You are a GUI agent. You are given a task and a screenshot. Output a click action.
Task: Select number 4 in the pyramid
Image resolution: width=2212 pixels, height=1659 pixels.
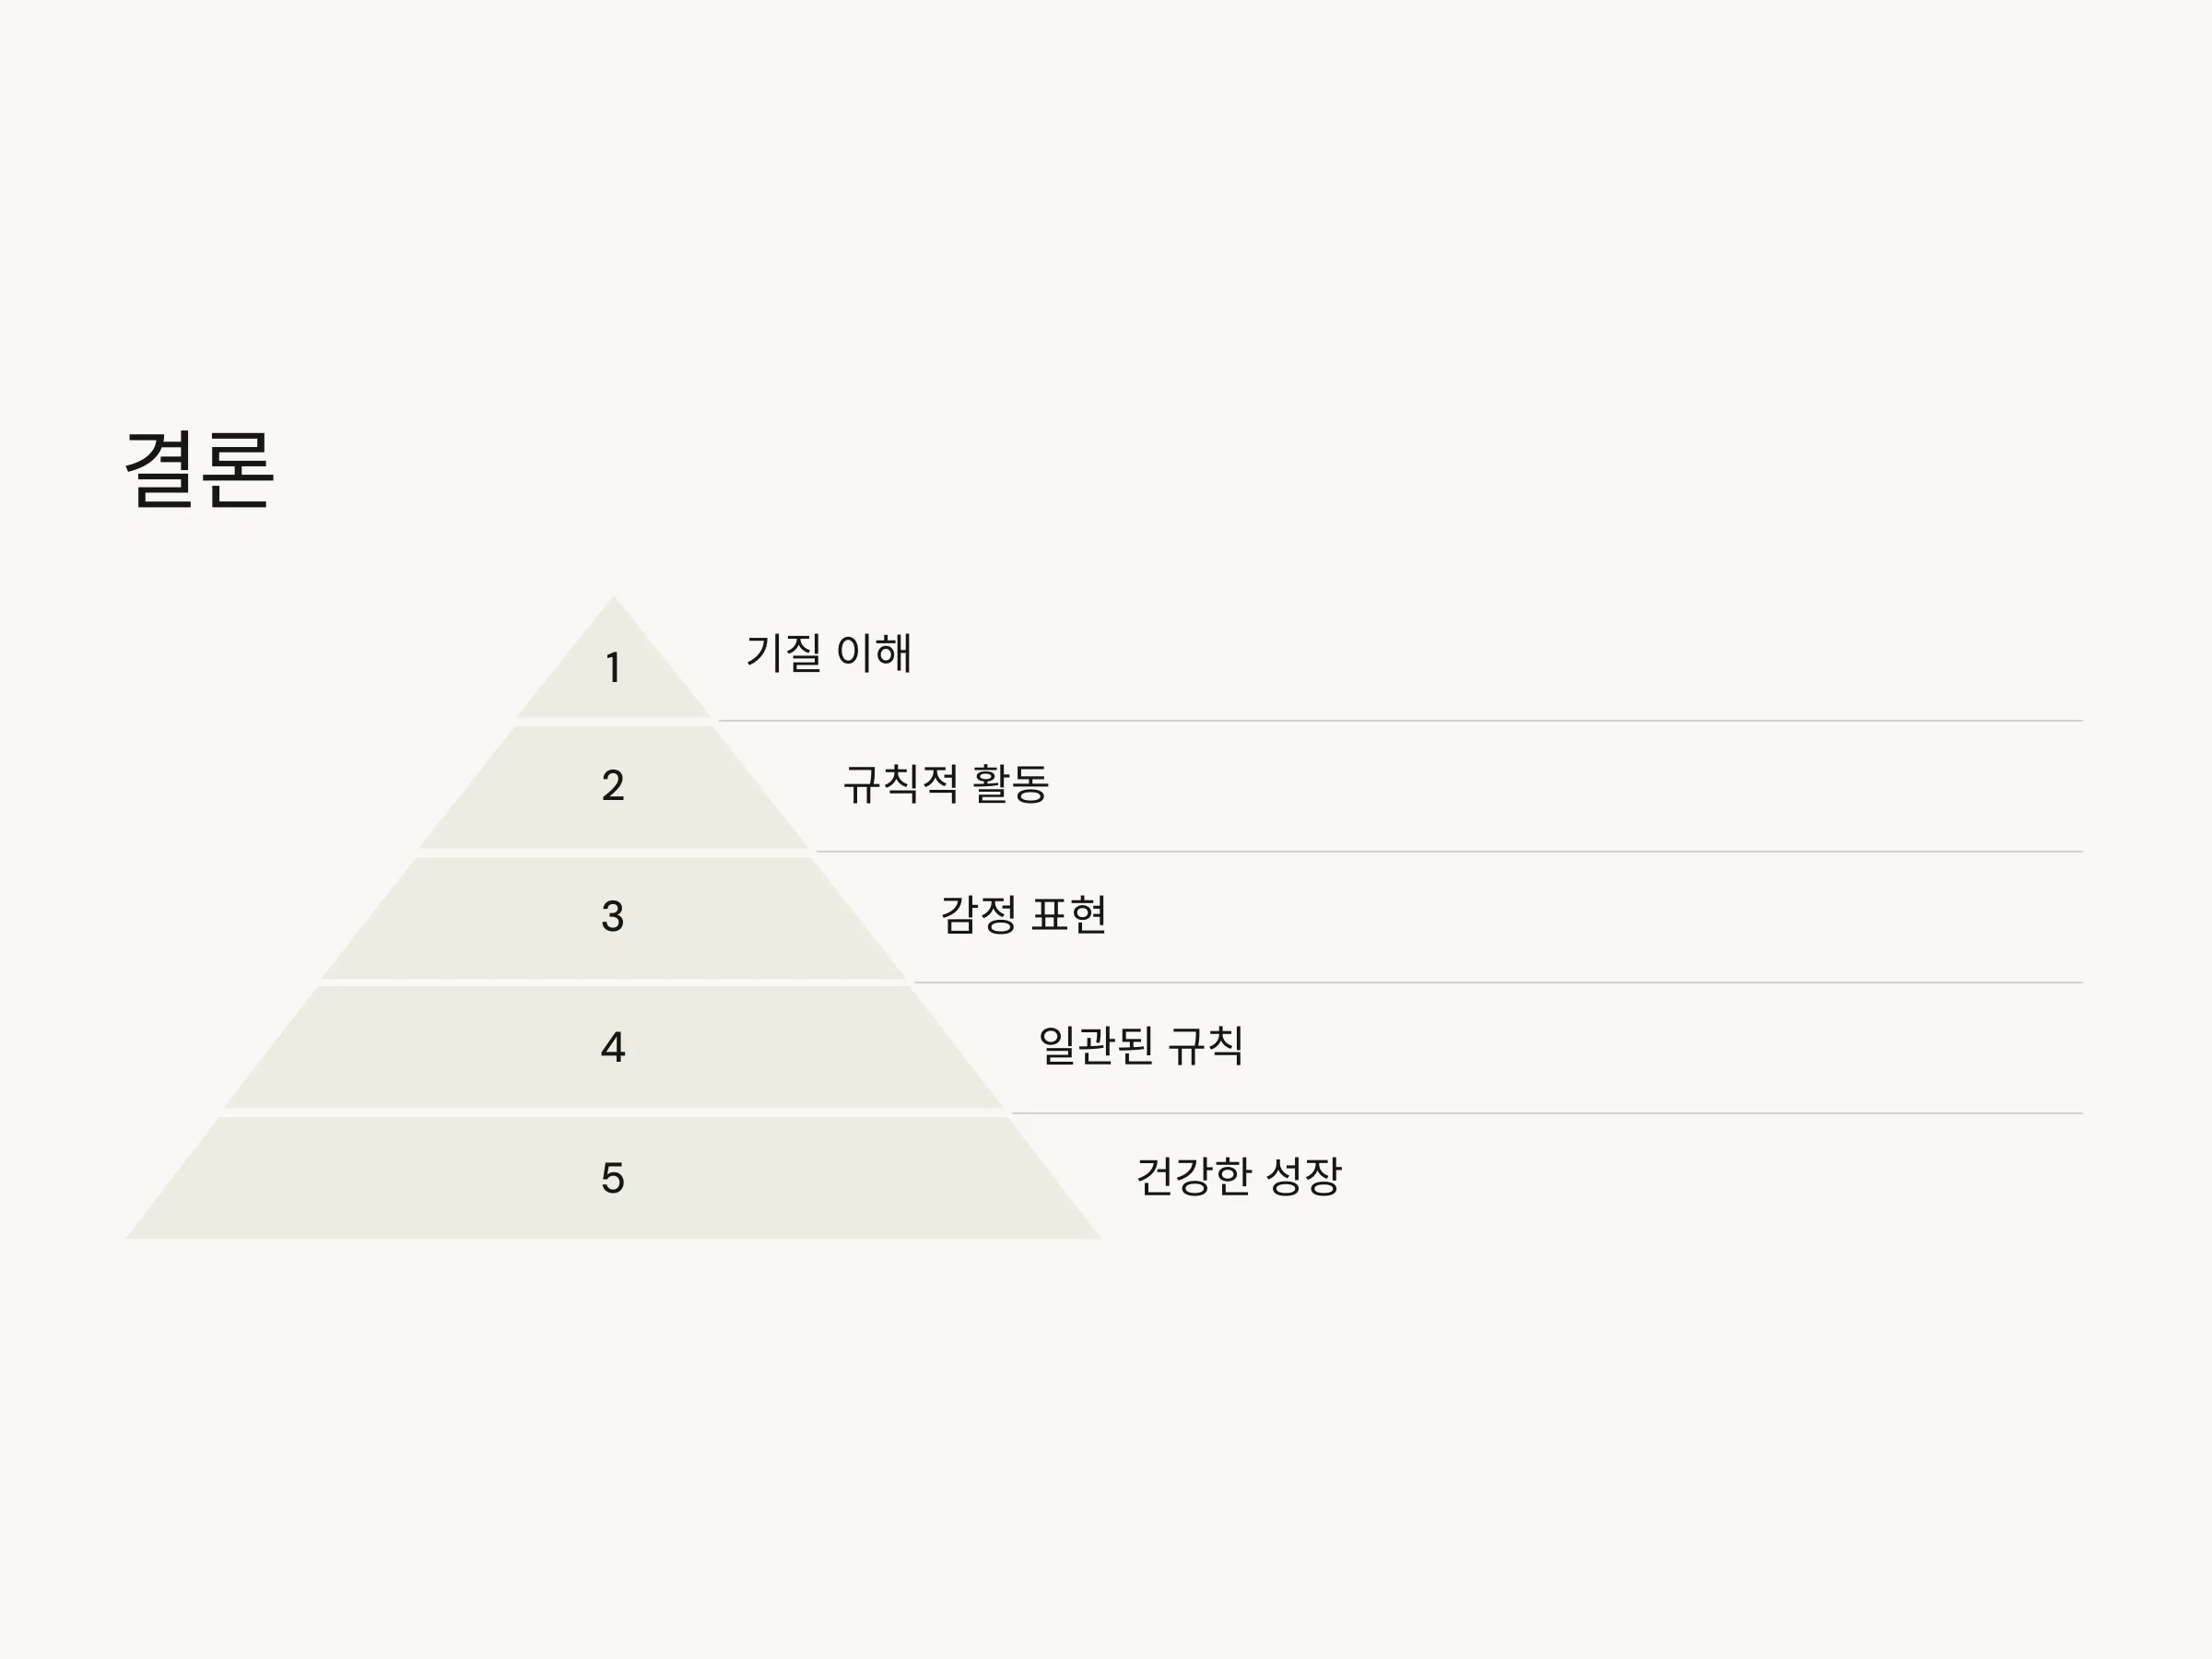[613, 1047]
